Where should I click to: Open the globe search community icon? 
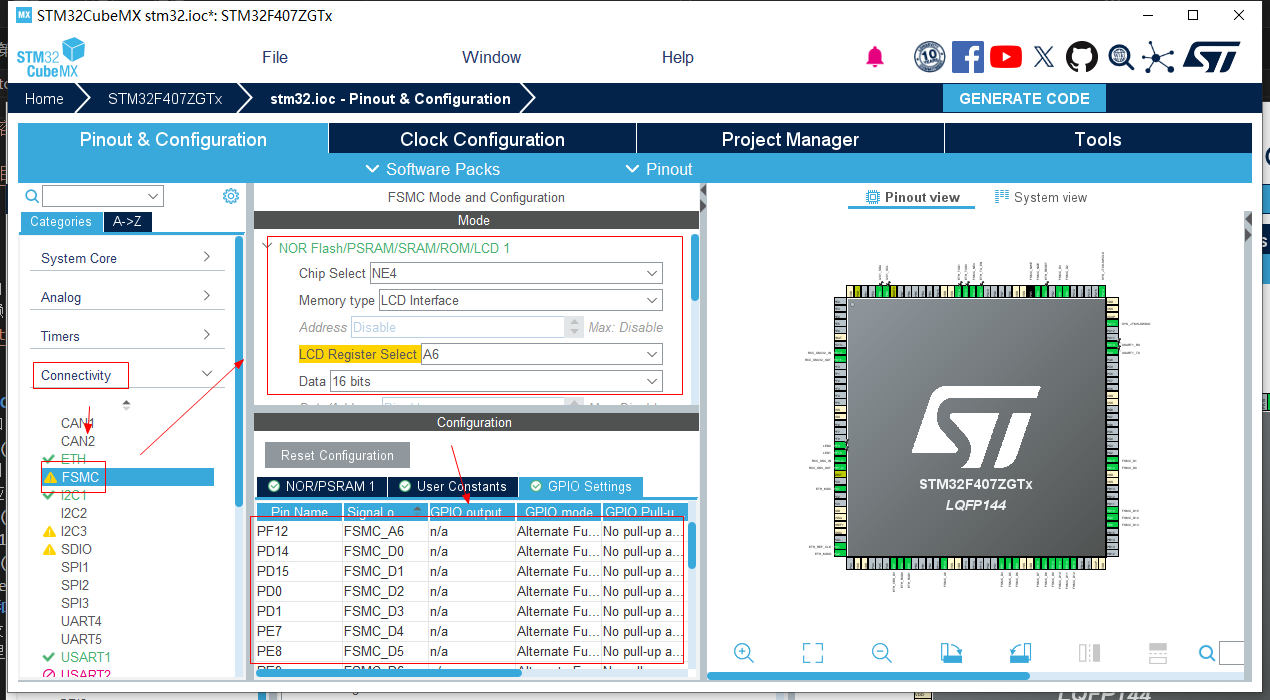1120,57
